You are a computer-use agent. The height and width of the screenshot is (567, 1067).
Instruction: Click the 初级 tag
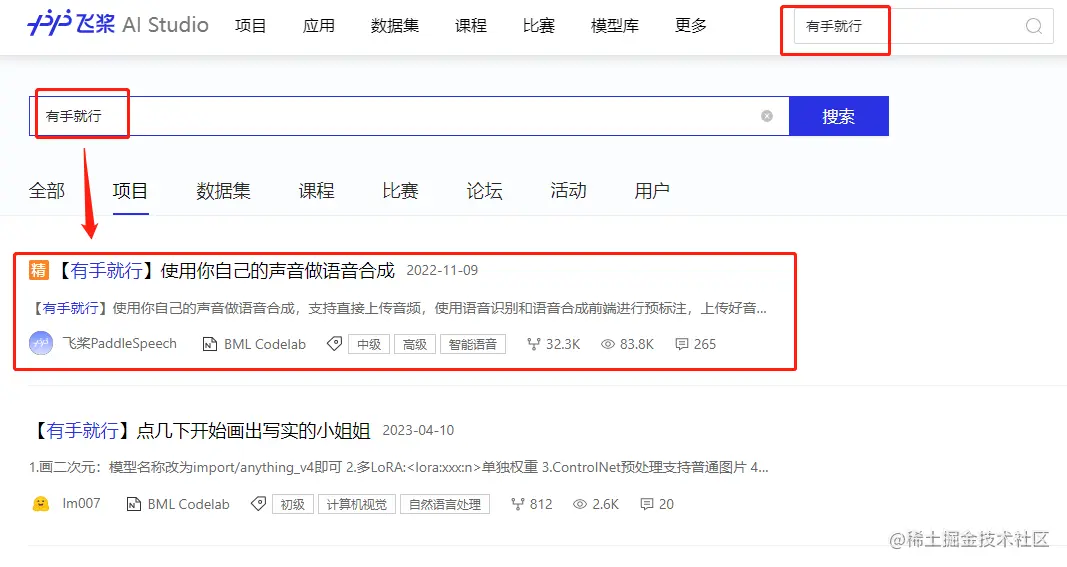pyautogui.click(x=293, y=504)
